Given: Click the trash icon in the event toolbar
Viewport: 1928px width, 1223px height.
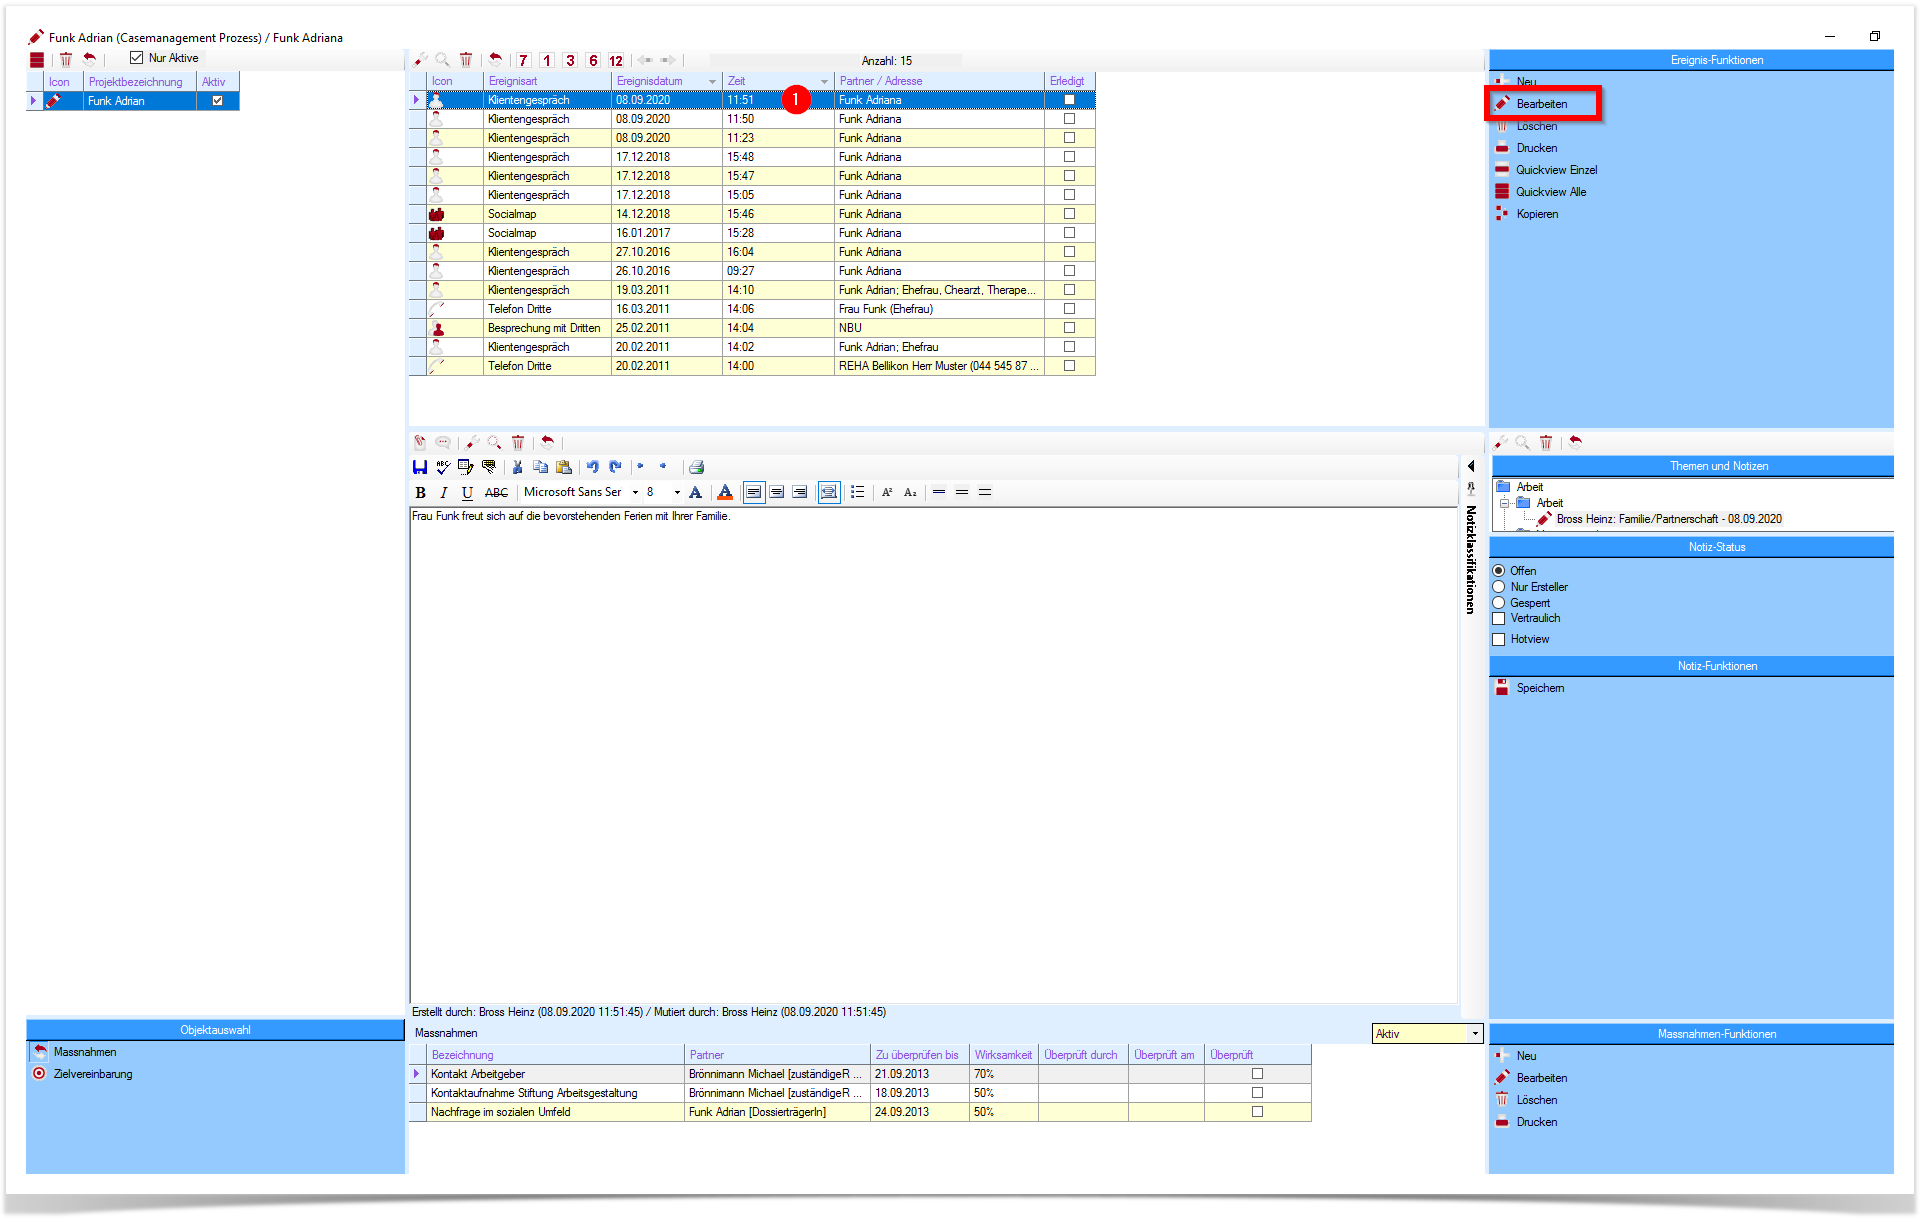Looking at the screenshot, I should click(x=466, y=60).
